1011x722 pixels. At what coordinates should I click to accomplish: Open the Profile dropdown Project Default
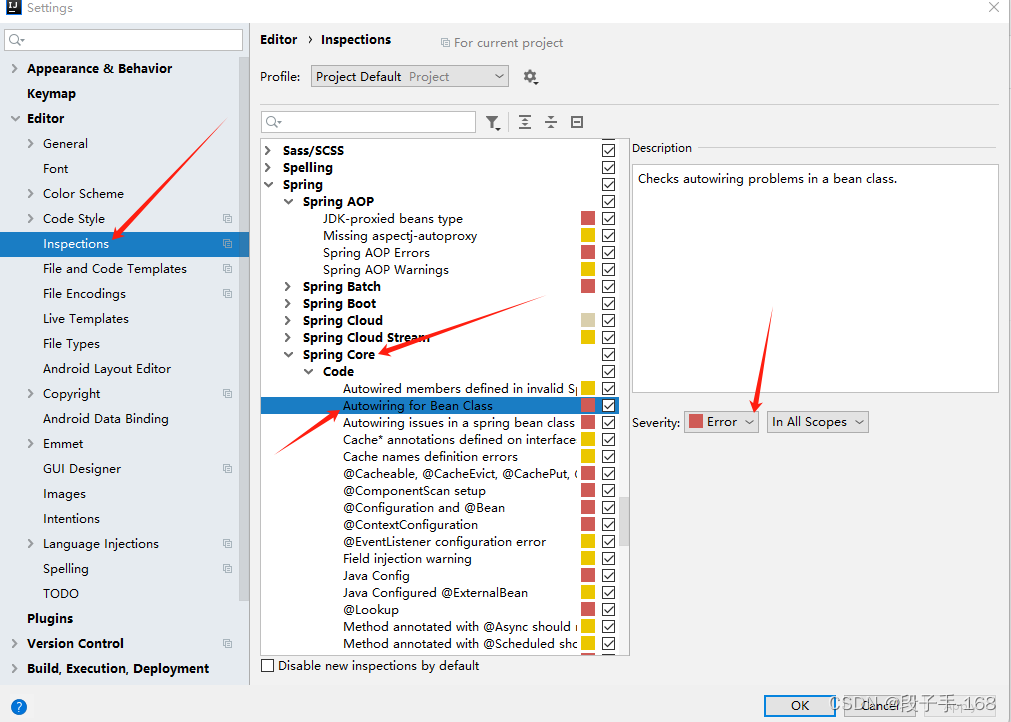pyautogui.click(x=409, y=76)
